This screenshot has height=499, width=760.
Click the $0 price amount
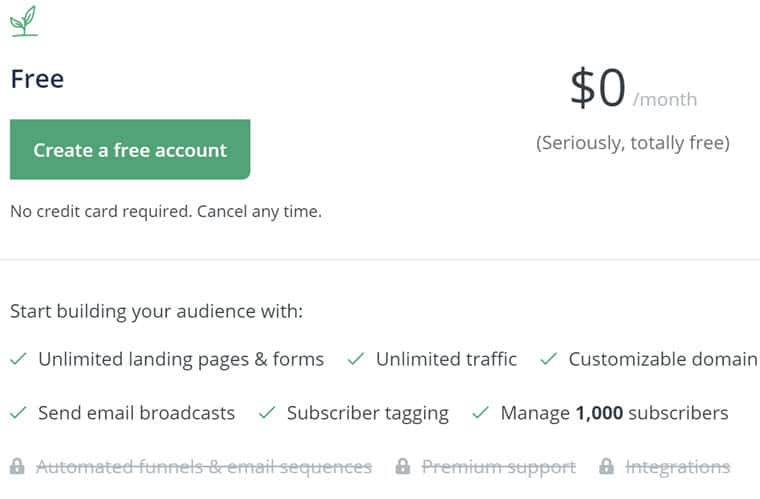pos(598,88)
